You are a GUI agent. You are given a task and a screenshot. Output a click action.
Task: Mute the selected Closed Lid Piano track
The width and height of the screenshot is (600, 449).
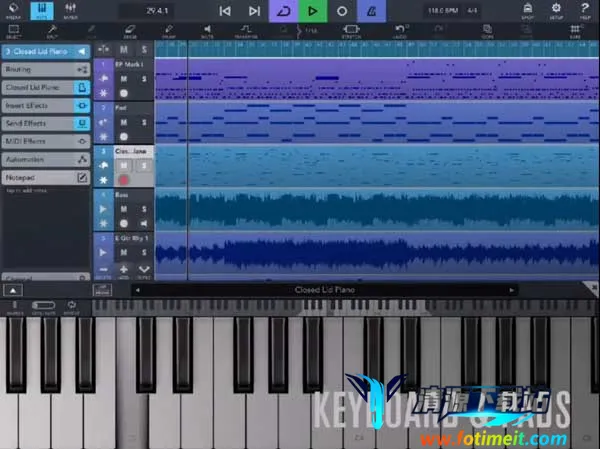(124, 166)
